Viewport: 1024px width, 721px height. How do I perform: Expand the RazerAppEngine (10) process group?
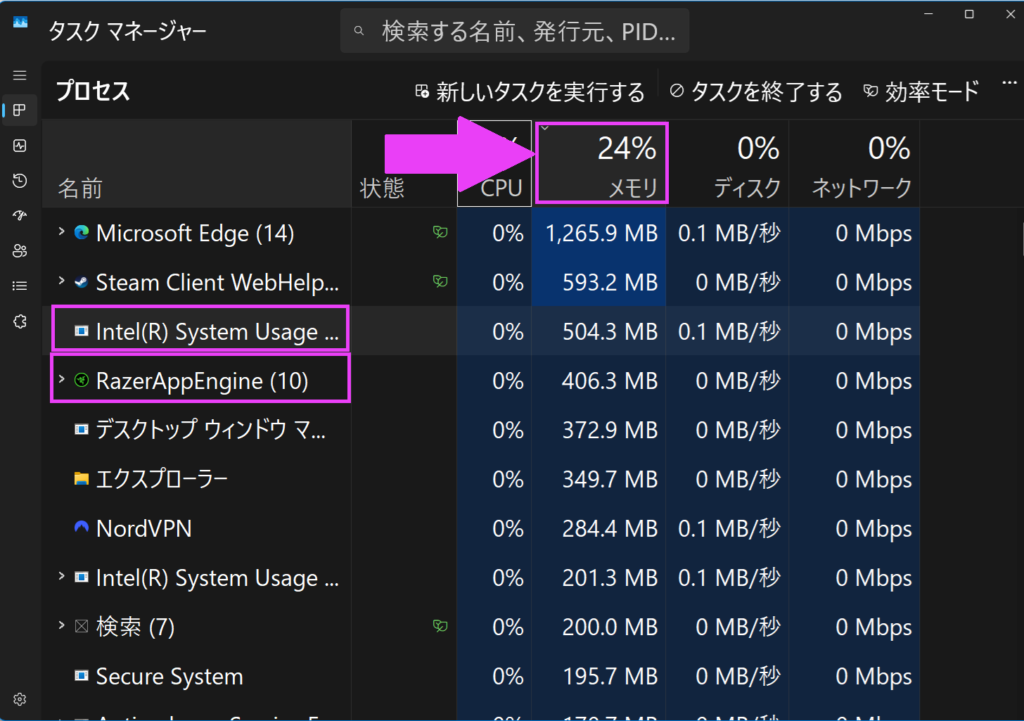(62, 381)
